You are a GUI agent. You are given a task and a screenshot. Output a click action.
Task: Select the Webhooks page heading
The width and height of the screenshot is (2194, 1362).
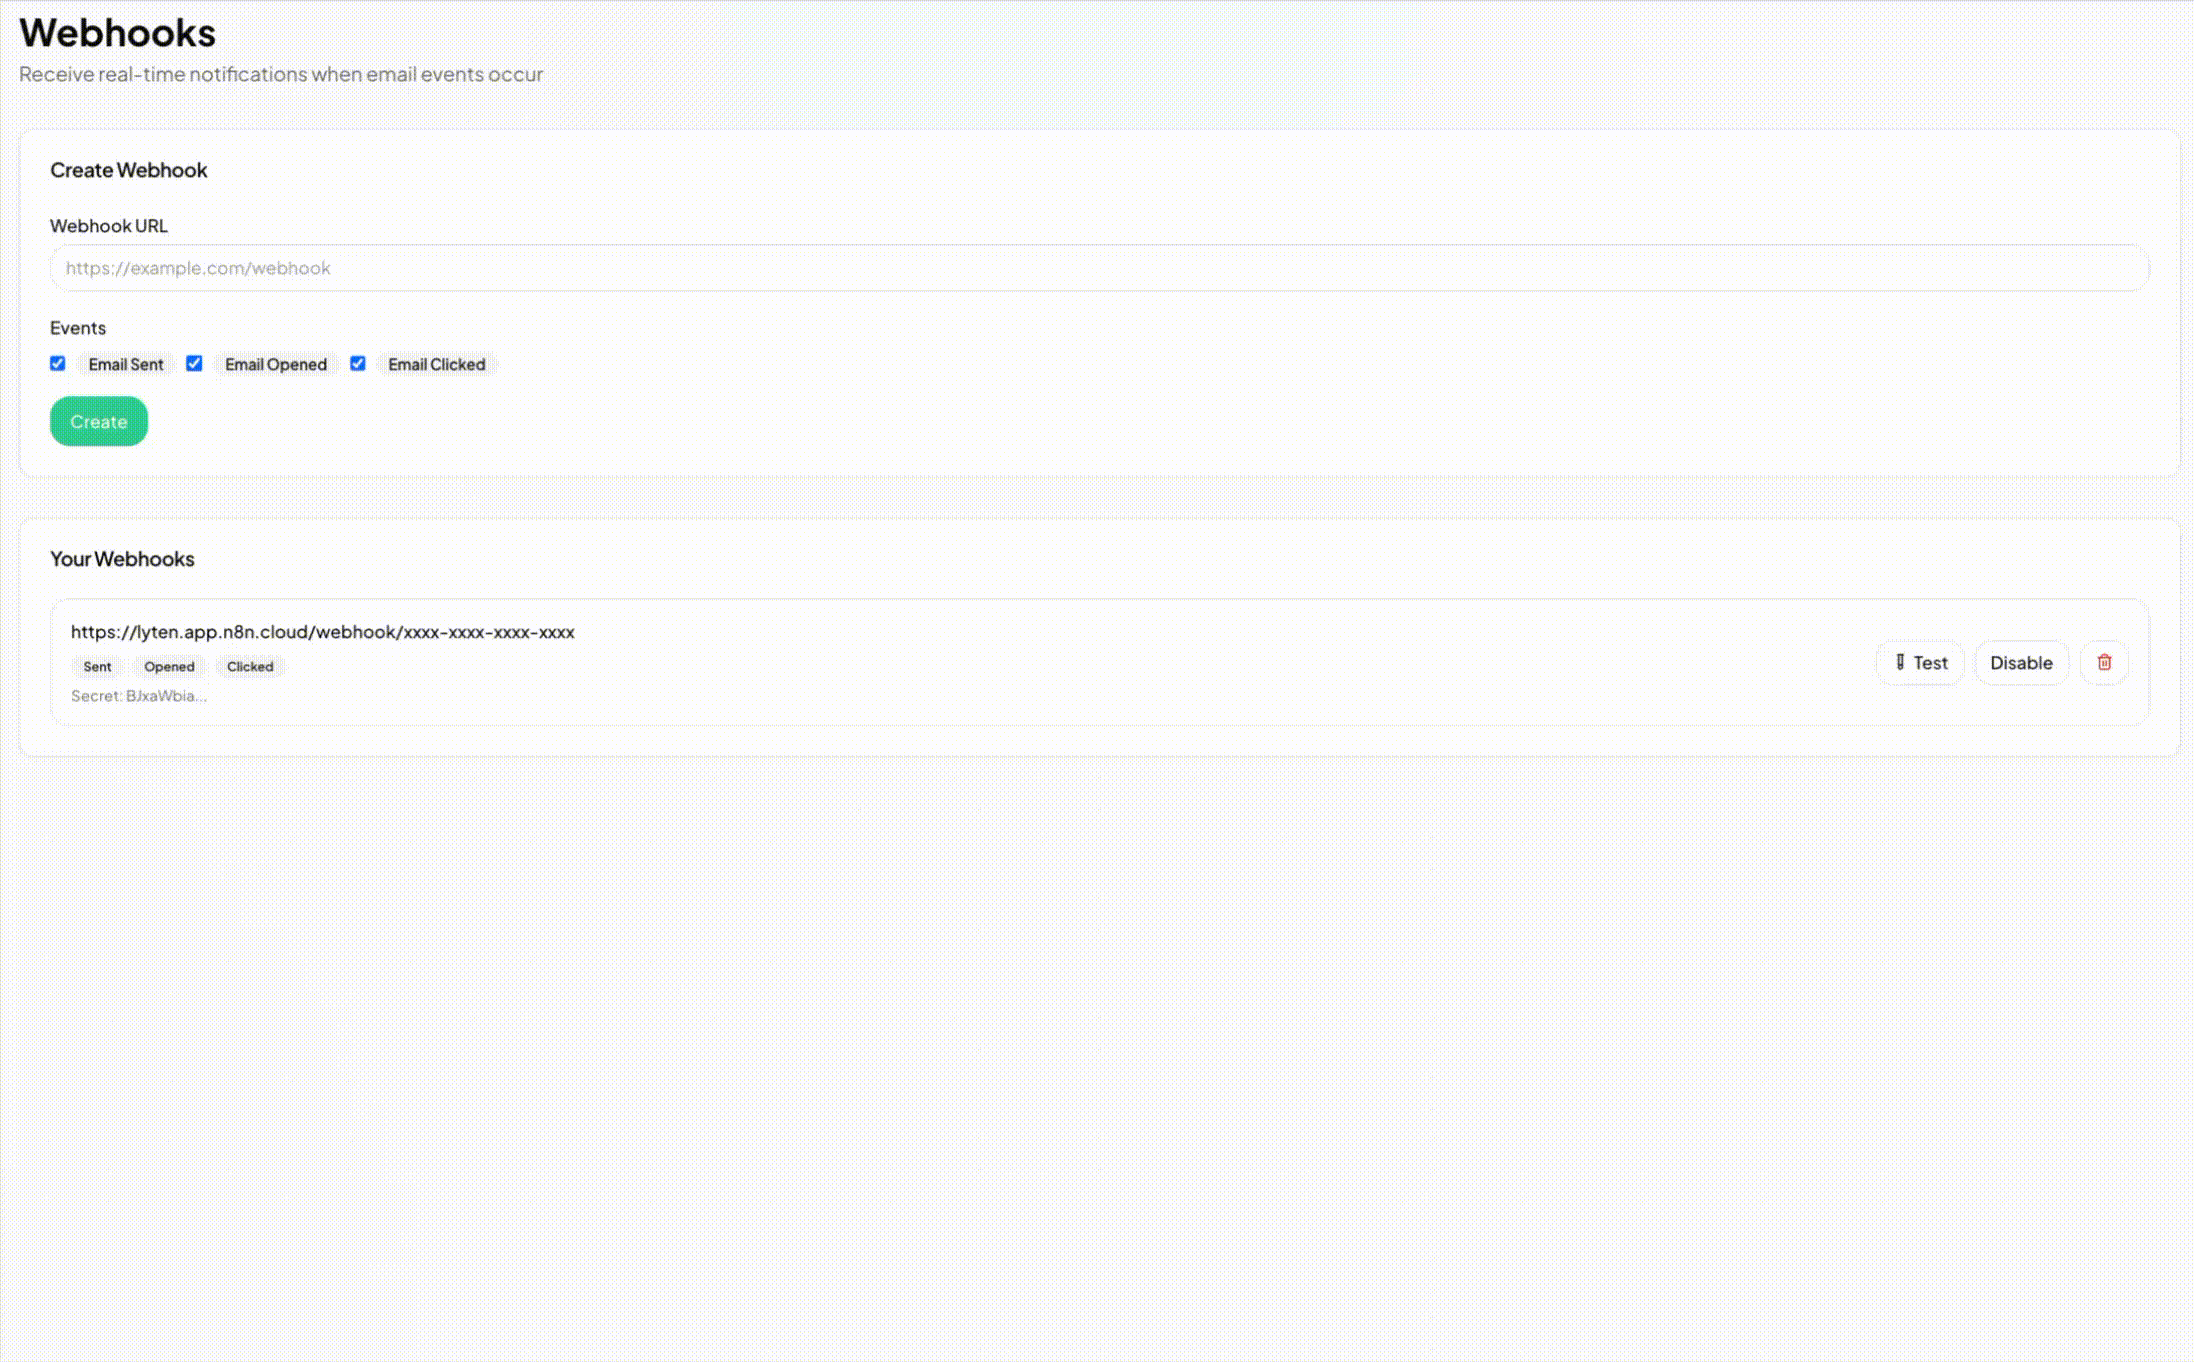[x=117, y=32]
